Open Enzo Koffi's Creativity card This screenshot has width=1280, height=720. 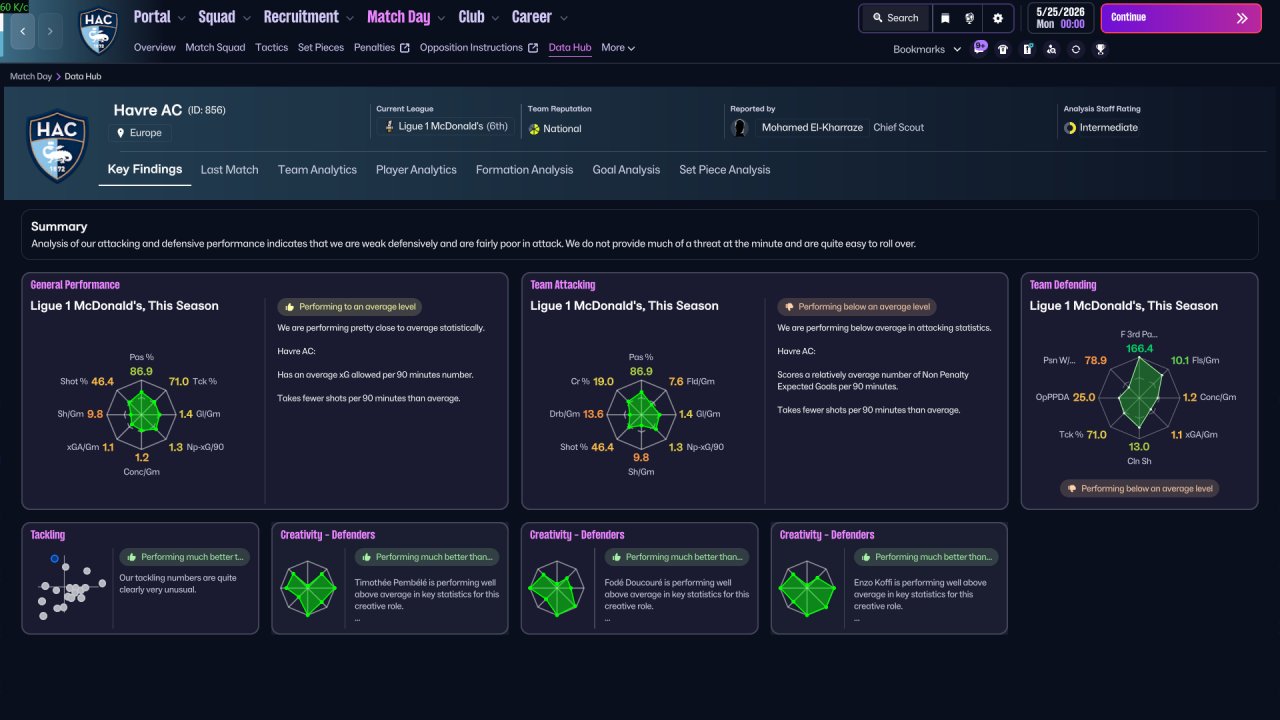pyautogui.click(x=889, y=578)
